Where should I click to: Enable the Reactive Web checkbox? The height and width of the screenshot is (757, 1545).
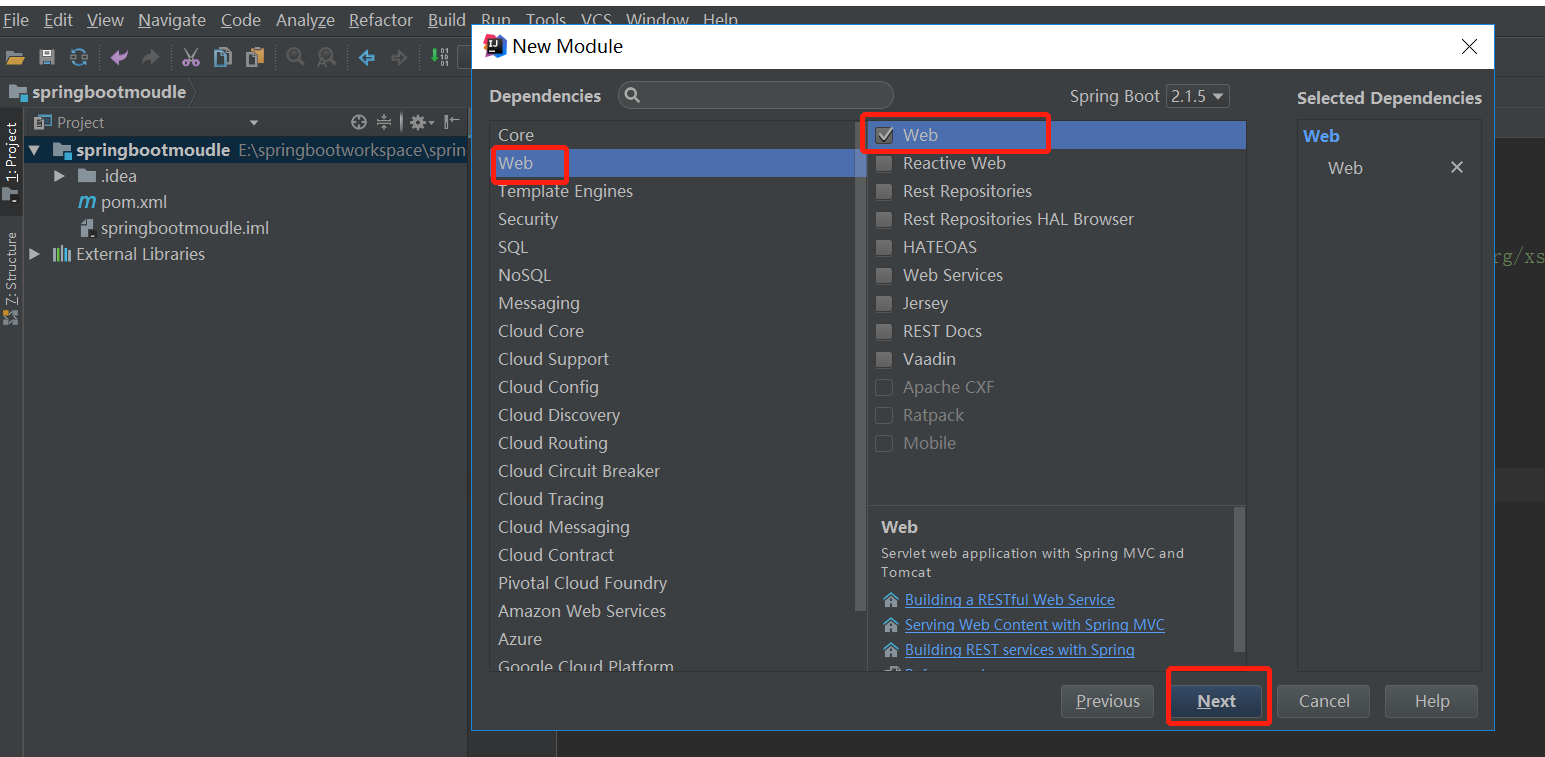pyautogui.click(x=884, y=163)
